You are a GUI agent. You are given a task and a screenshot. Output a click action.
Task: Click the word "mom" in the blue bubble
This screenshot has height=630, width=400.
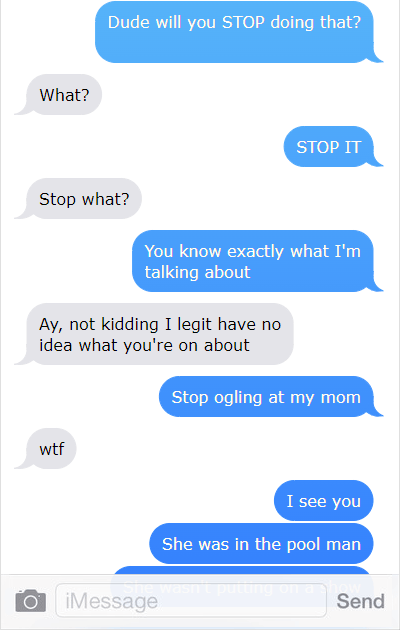(341, 398)
